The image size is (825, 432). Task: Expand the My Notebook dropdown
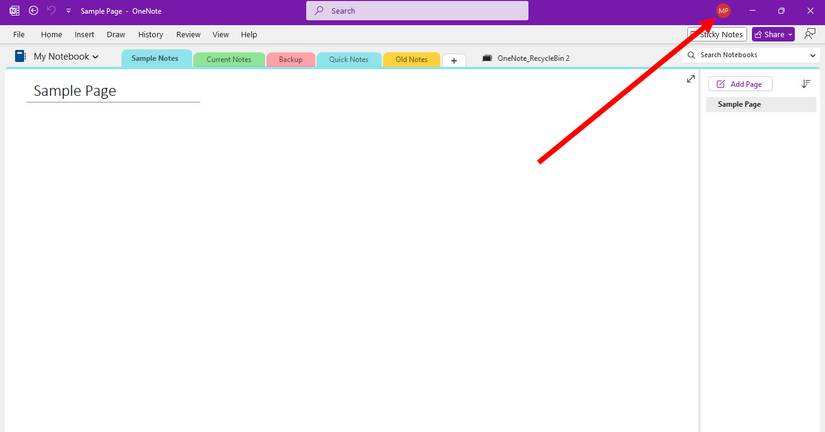tap(95, 57)
